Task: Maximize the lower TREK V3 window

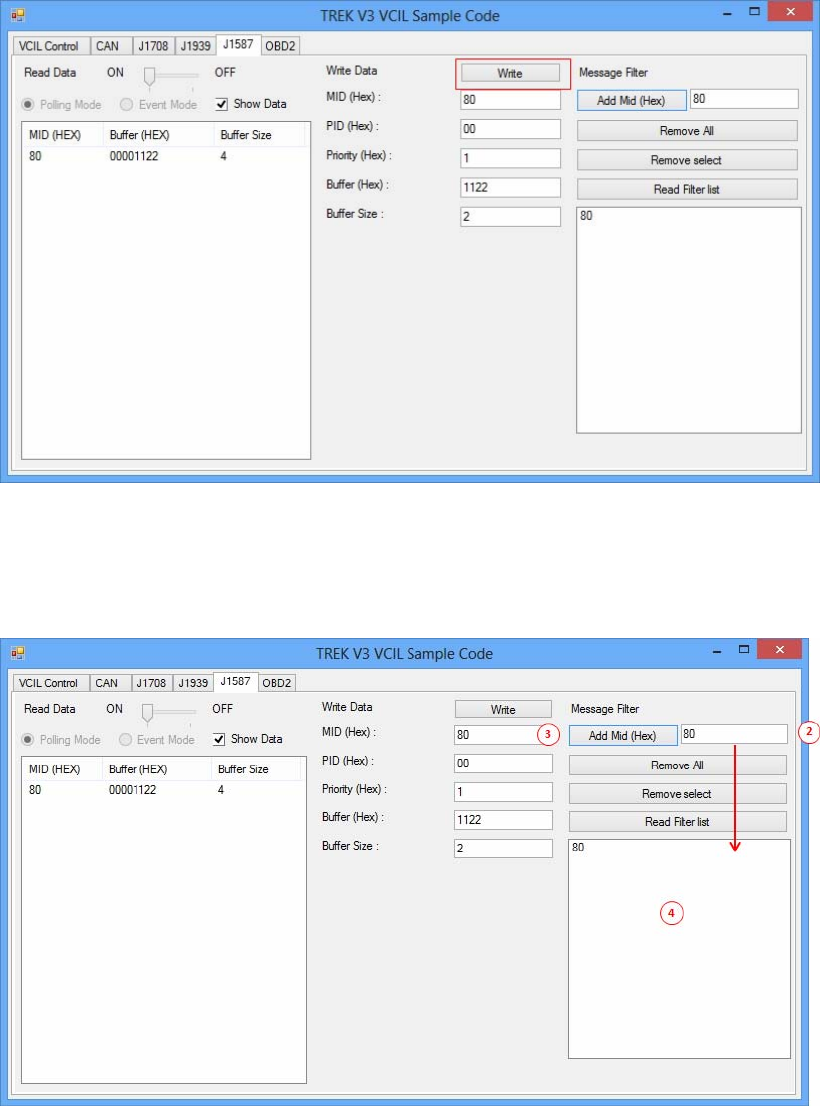Action: point(743,650)
